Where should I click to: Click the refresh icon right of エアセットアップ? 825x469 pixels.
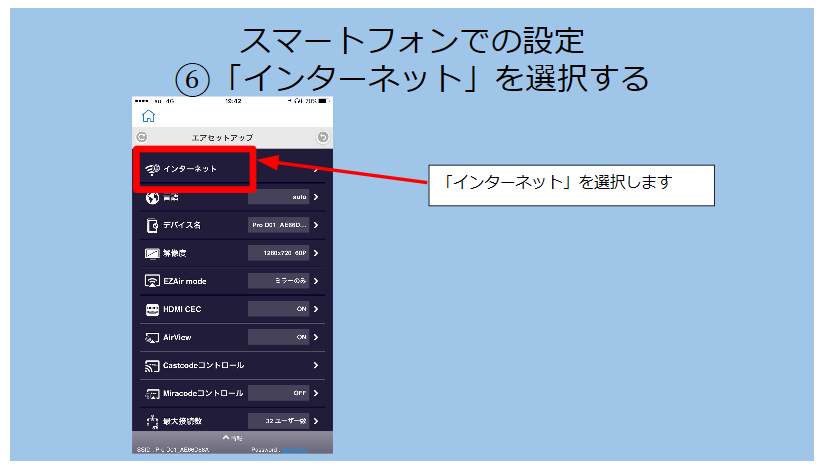[322, 136]
